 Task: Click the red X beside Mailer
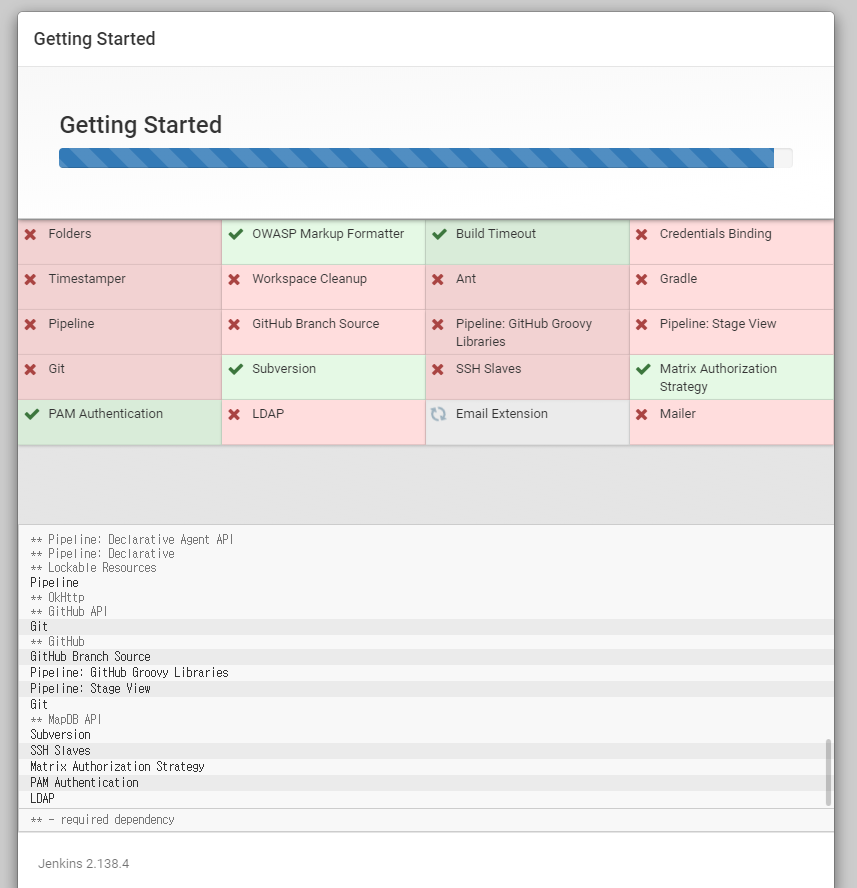click(x=642, y=415)
